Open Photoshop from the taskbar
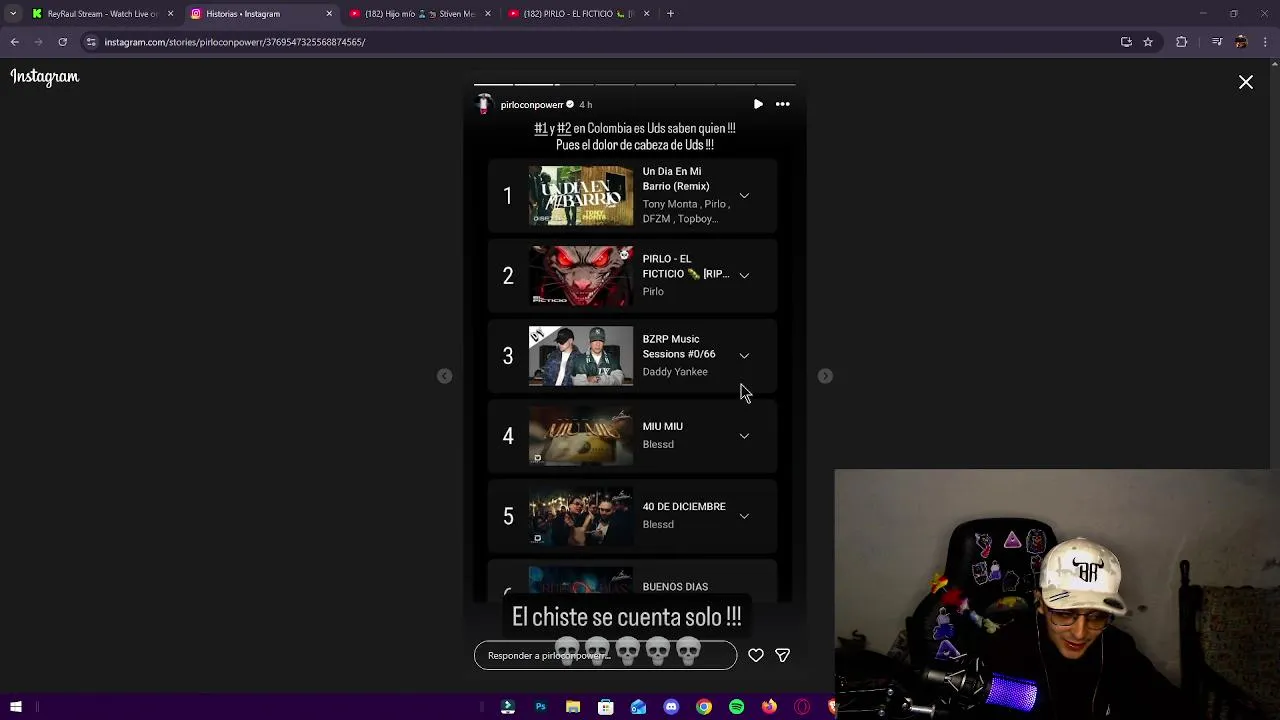 coord(540,707)
